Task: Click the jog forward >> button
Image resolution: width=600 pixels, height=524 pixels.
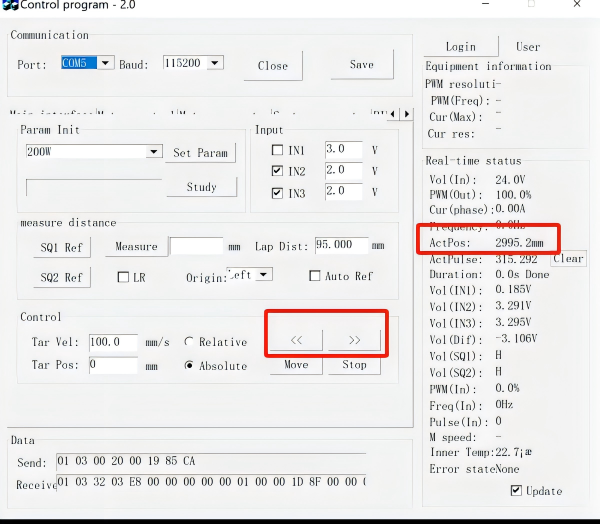Action: 354,340
